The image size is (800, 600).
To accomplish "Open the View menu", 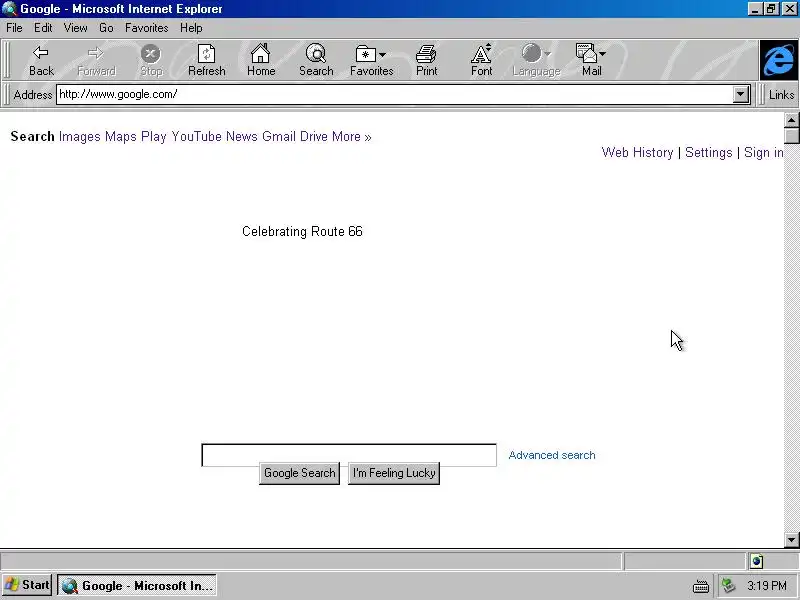I will (76, 28).
